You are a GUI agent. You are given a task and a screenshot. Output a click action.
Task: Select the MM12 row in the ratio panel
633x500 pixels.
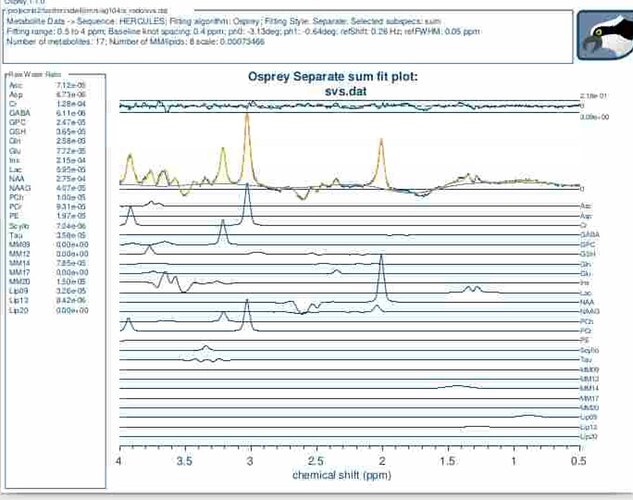pos(48,254)
